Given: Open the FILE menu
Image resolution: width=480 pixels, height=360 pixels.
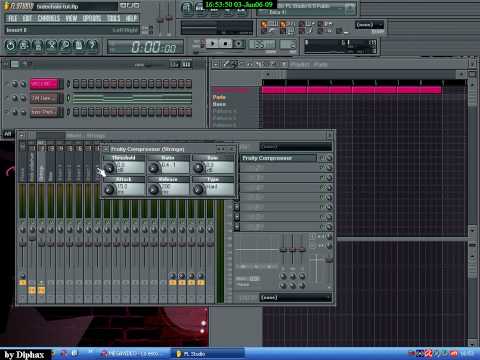Looking at the screenshot, I should [12, 18].
